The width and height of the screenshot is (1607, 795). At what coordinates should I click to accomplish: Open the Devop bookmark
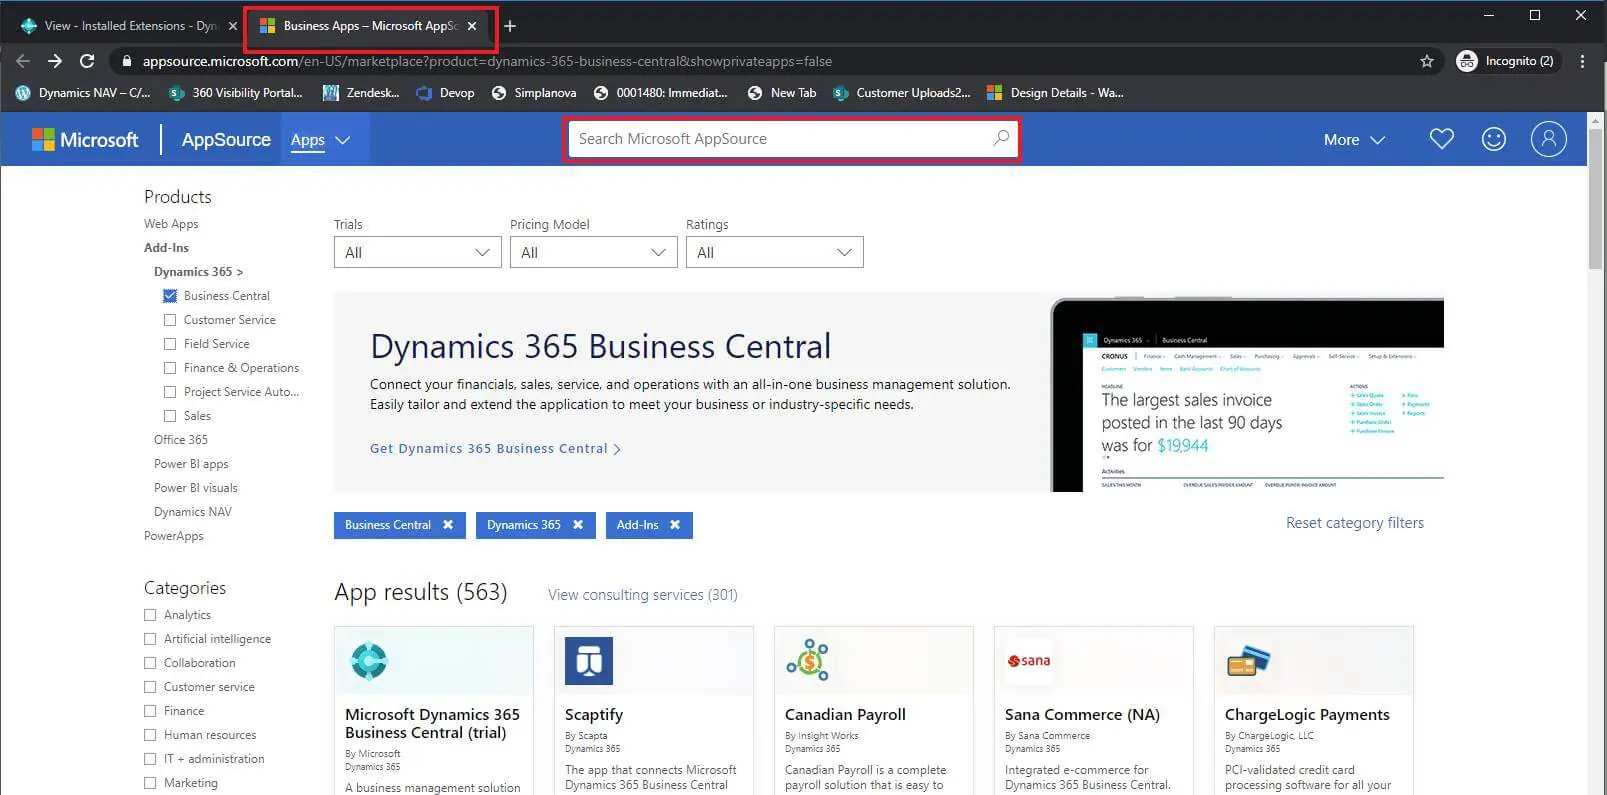(445, 93)
